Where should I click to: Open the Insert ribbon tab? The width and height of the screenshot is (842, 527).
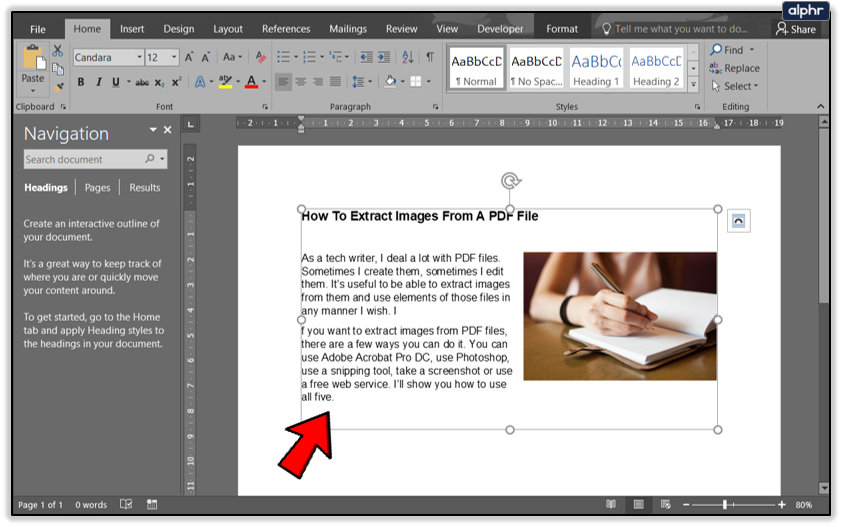point(132,29)
